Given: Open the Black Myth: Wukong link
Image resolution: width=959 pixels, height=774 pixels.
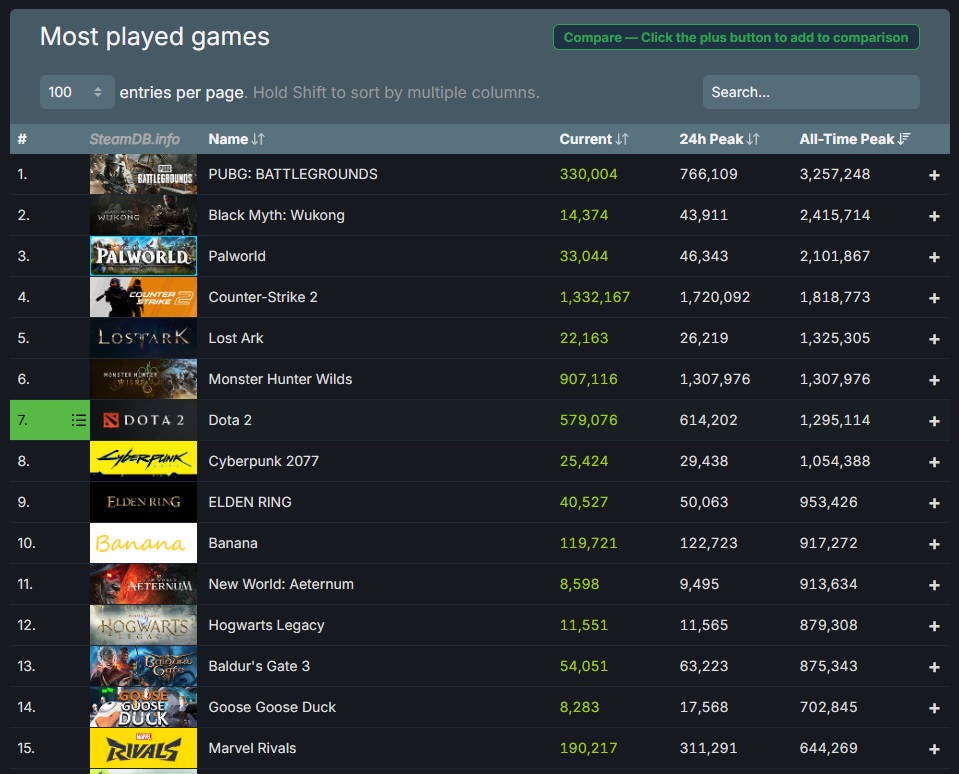Looking at the screenshot, I should 276,215.
